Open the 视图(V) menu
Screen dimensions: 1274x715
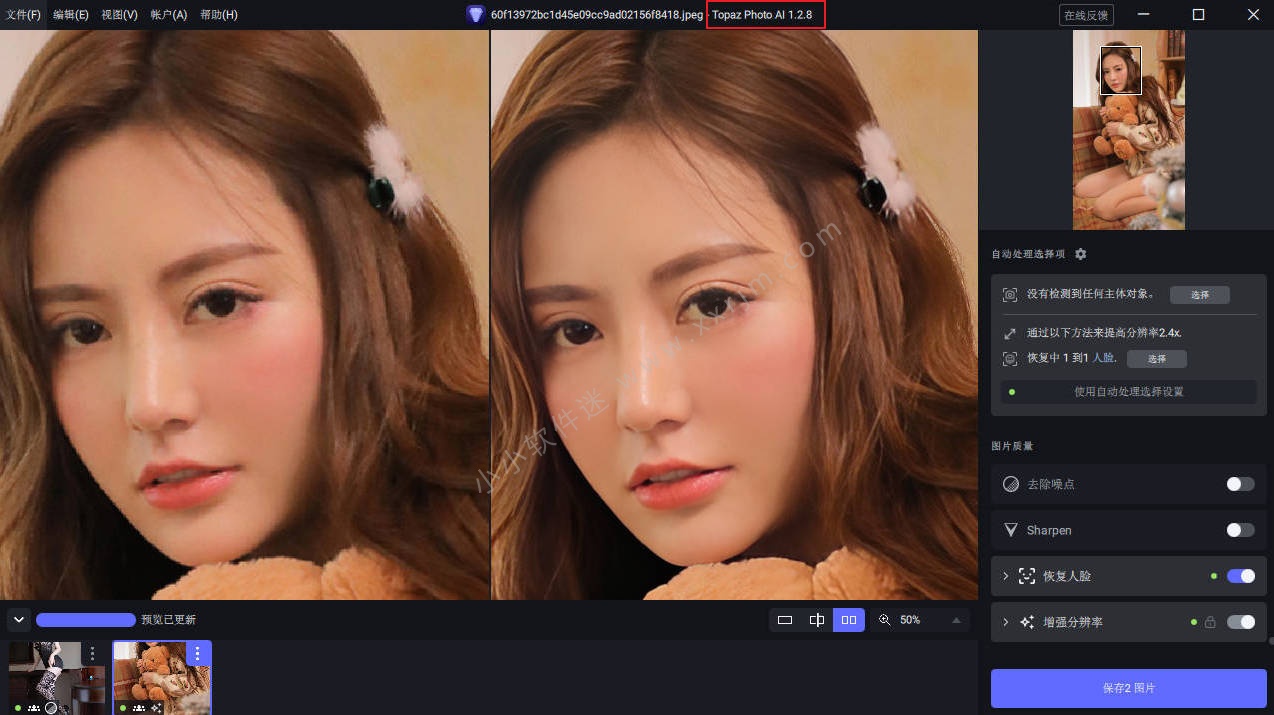coord(119,15)
